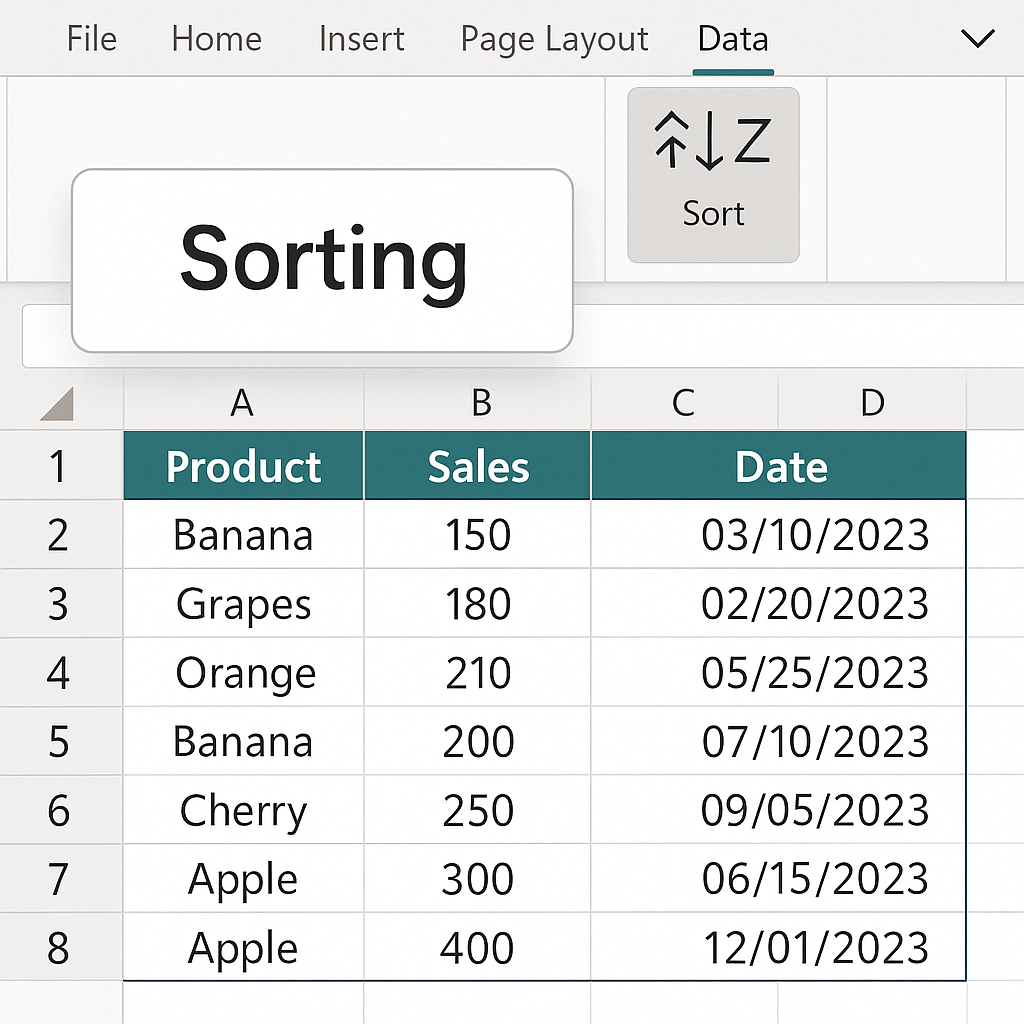Go to the Page Layout tab
This screenshot has height=1024, width=1024.
pos(554,40)
